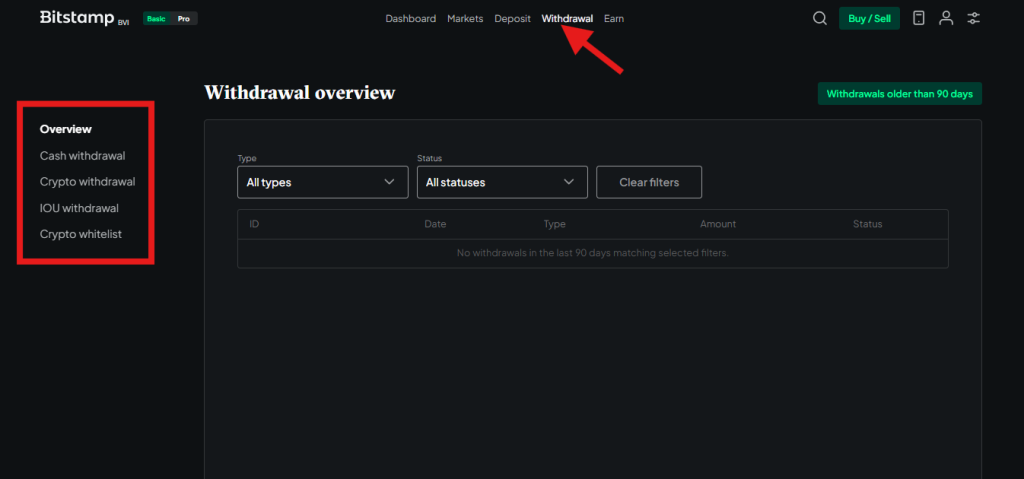Open the settings sliders icon
The height and width of the screenshot is (479, 1024).
(x=974, y=18)
